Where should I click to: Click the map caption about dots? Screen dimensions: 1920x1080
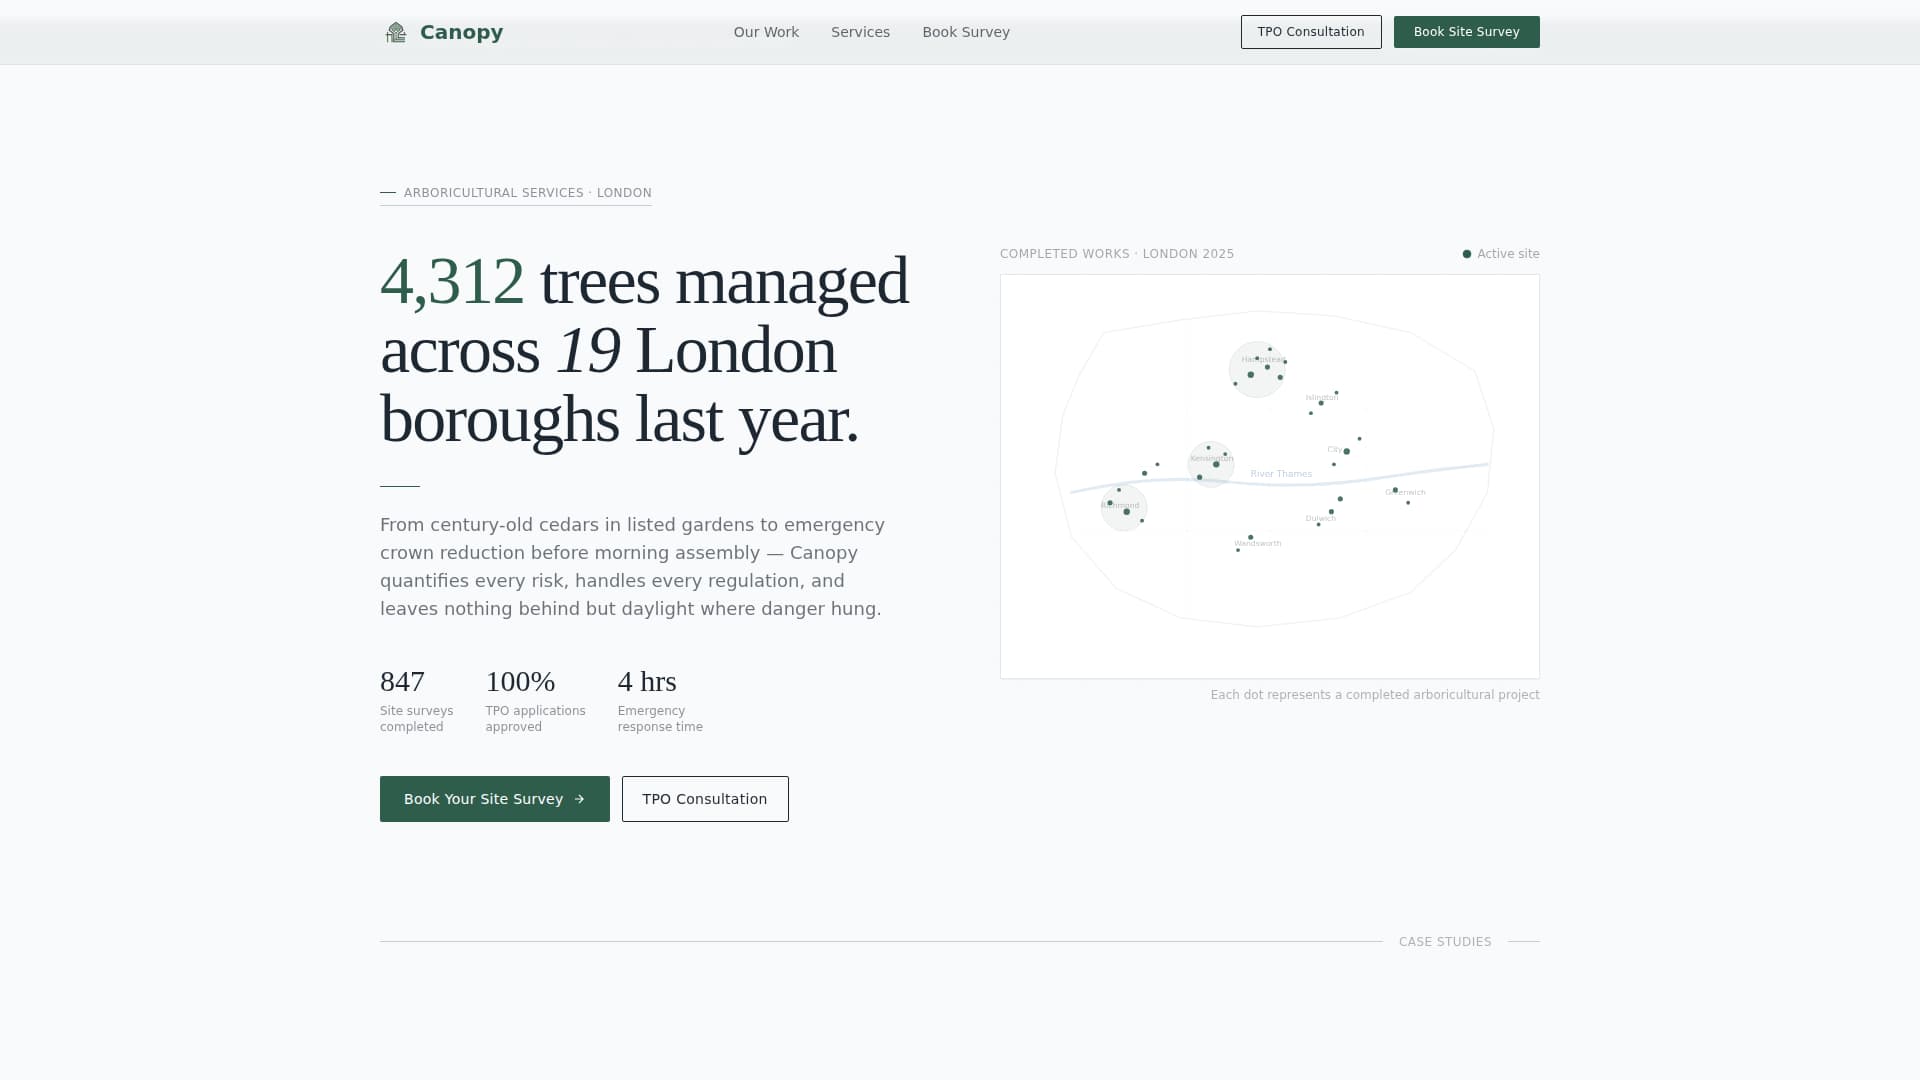[x=1375, y=695]
